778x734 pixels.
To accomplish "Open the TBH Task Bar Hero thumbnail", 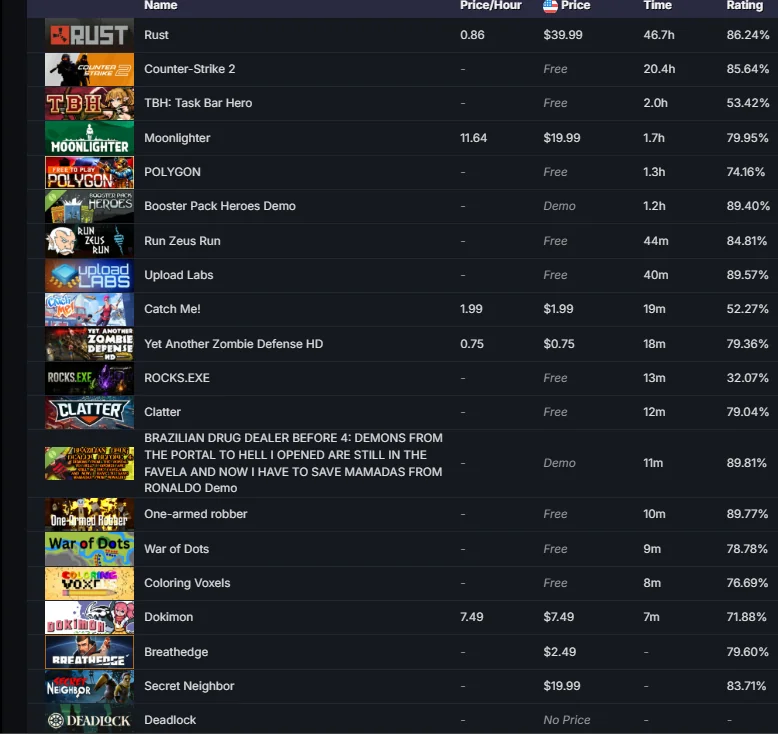I will click(x=89, y=104).
